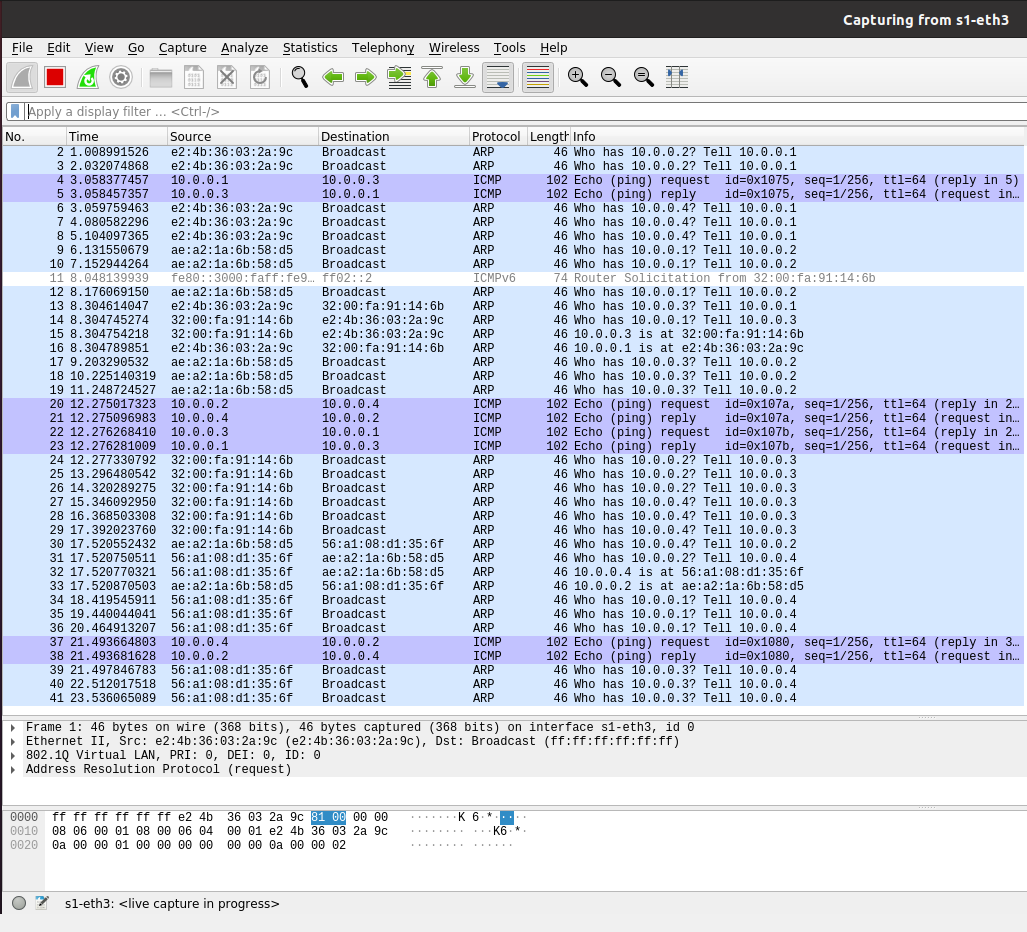Sort packets by Length column
Screen dimensions: 1027x932
click(549, 136)
